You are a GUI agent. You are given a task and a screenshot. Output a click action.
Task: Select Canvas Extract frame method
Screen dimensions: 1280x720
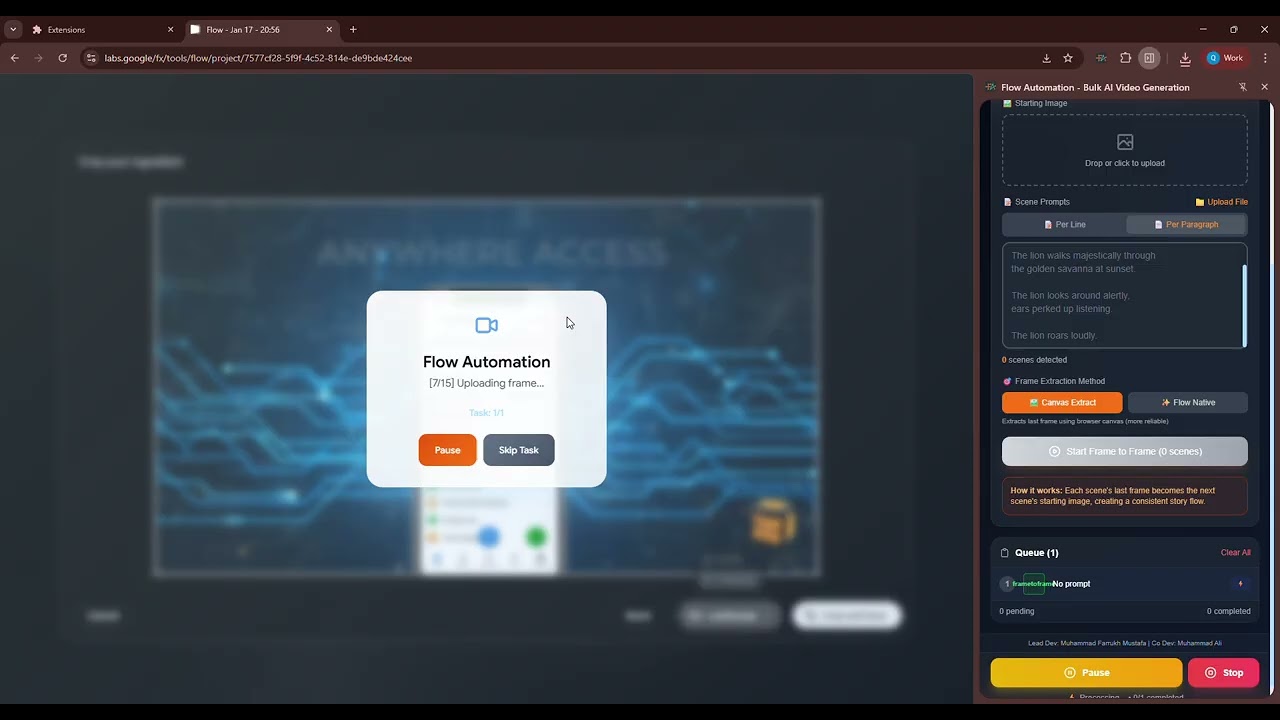tap(1062, 402)
